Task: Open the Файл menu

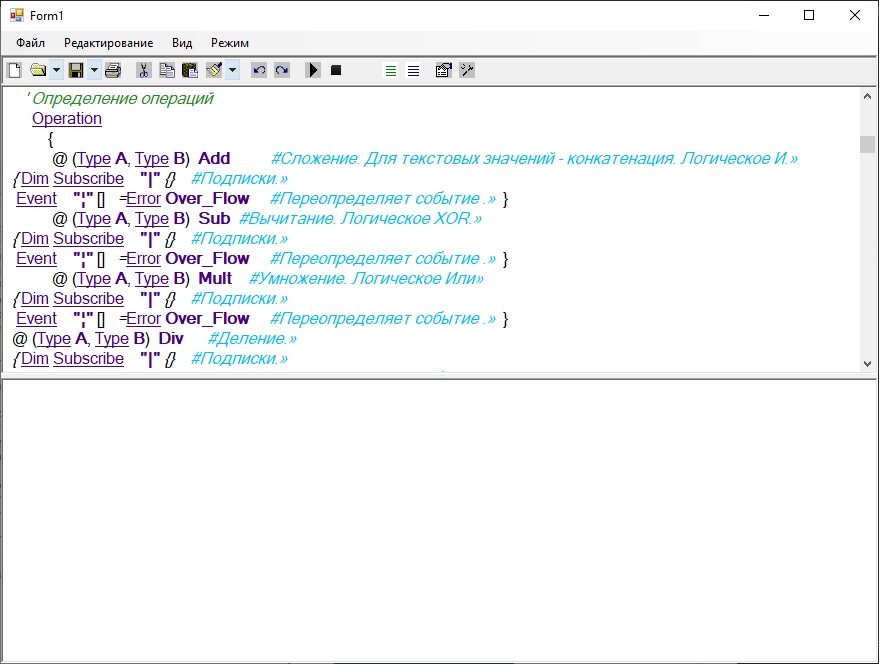Action: pyautogui.click(x=30, y=43)
